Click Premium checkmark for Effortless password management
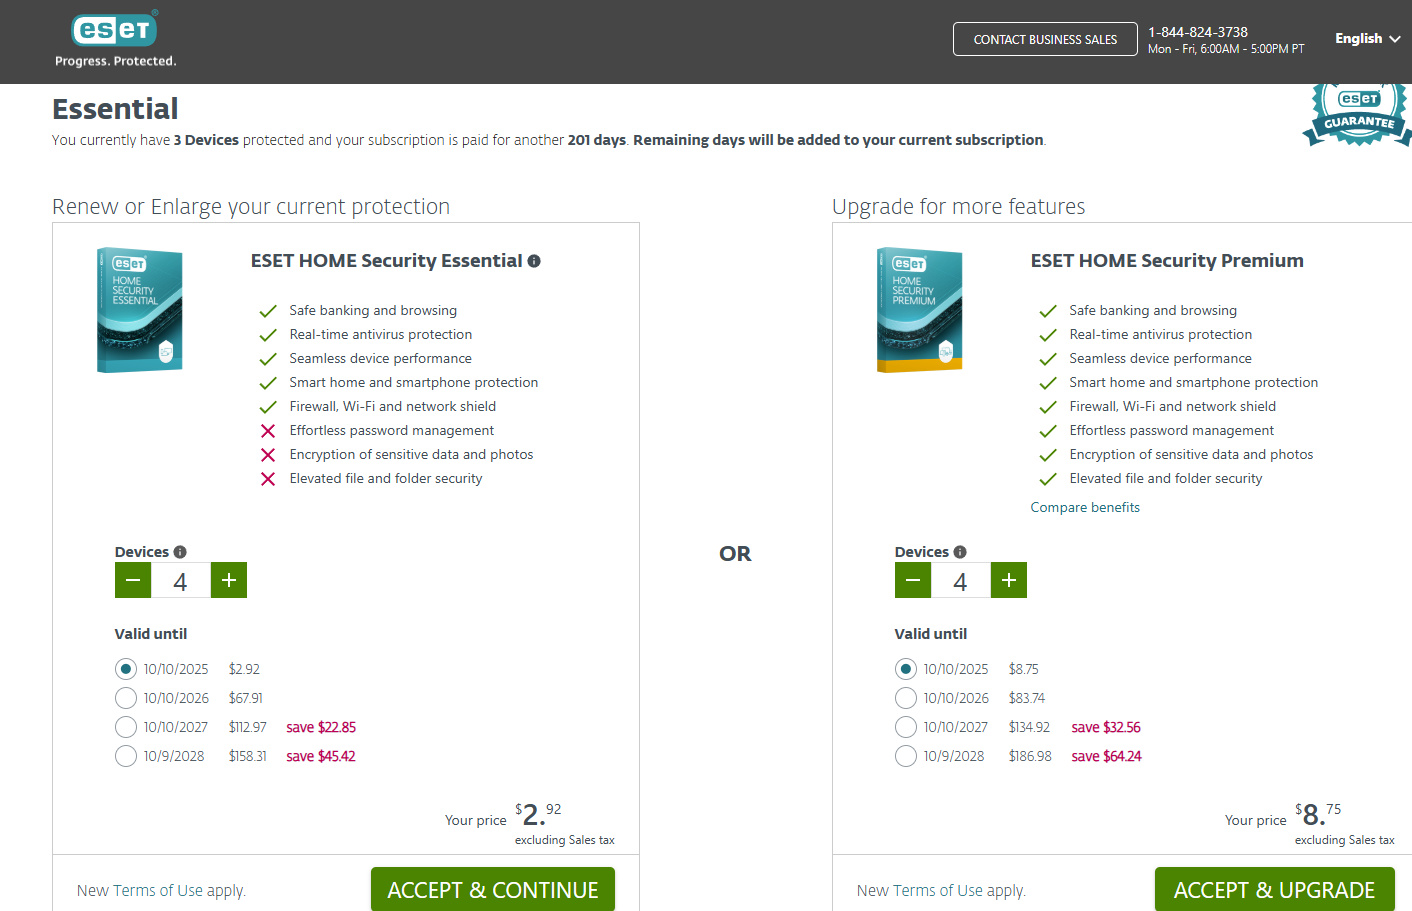 click(1048, 431)
